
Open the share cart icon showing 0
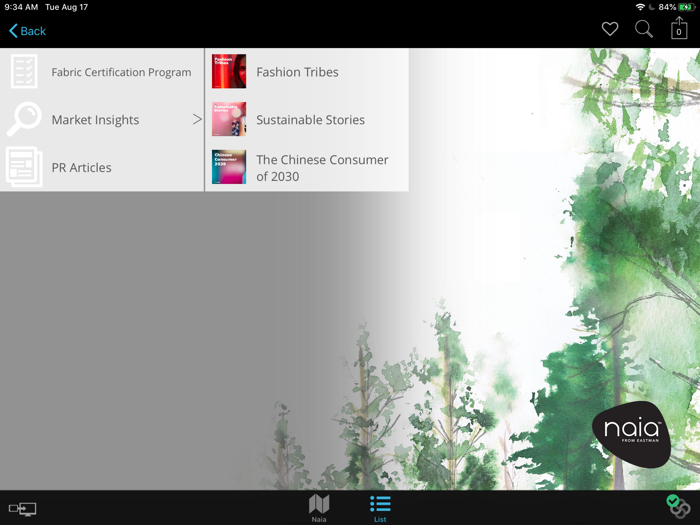[x=679, y=28]
